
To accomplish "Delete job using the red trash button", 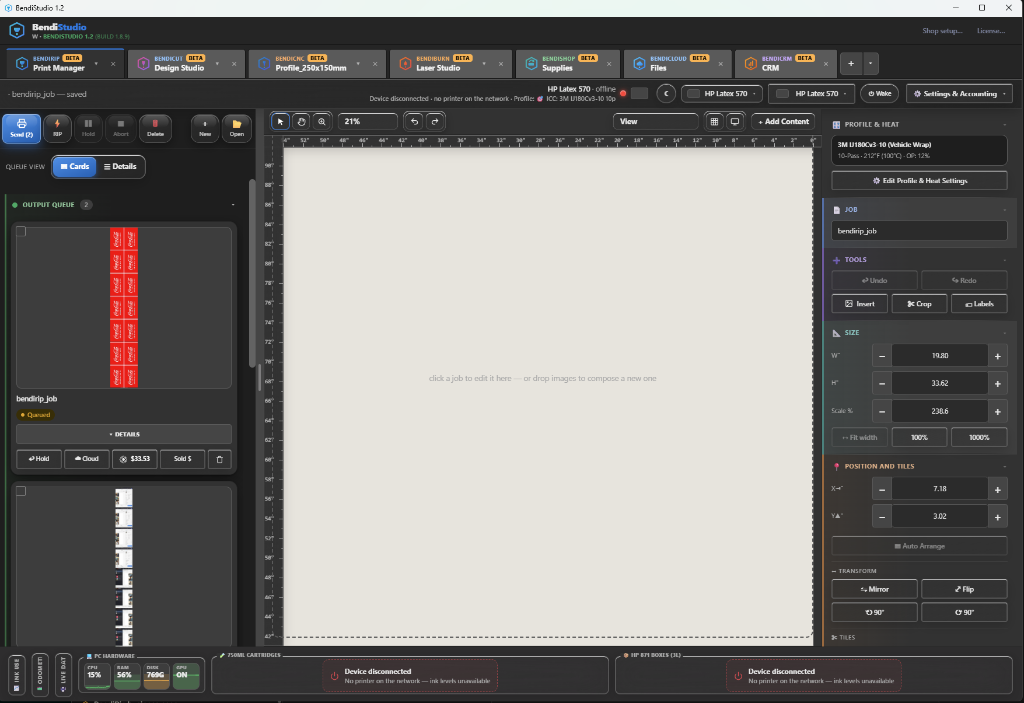I will coord(155,128).
